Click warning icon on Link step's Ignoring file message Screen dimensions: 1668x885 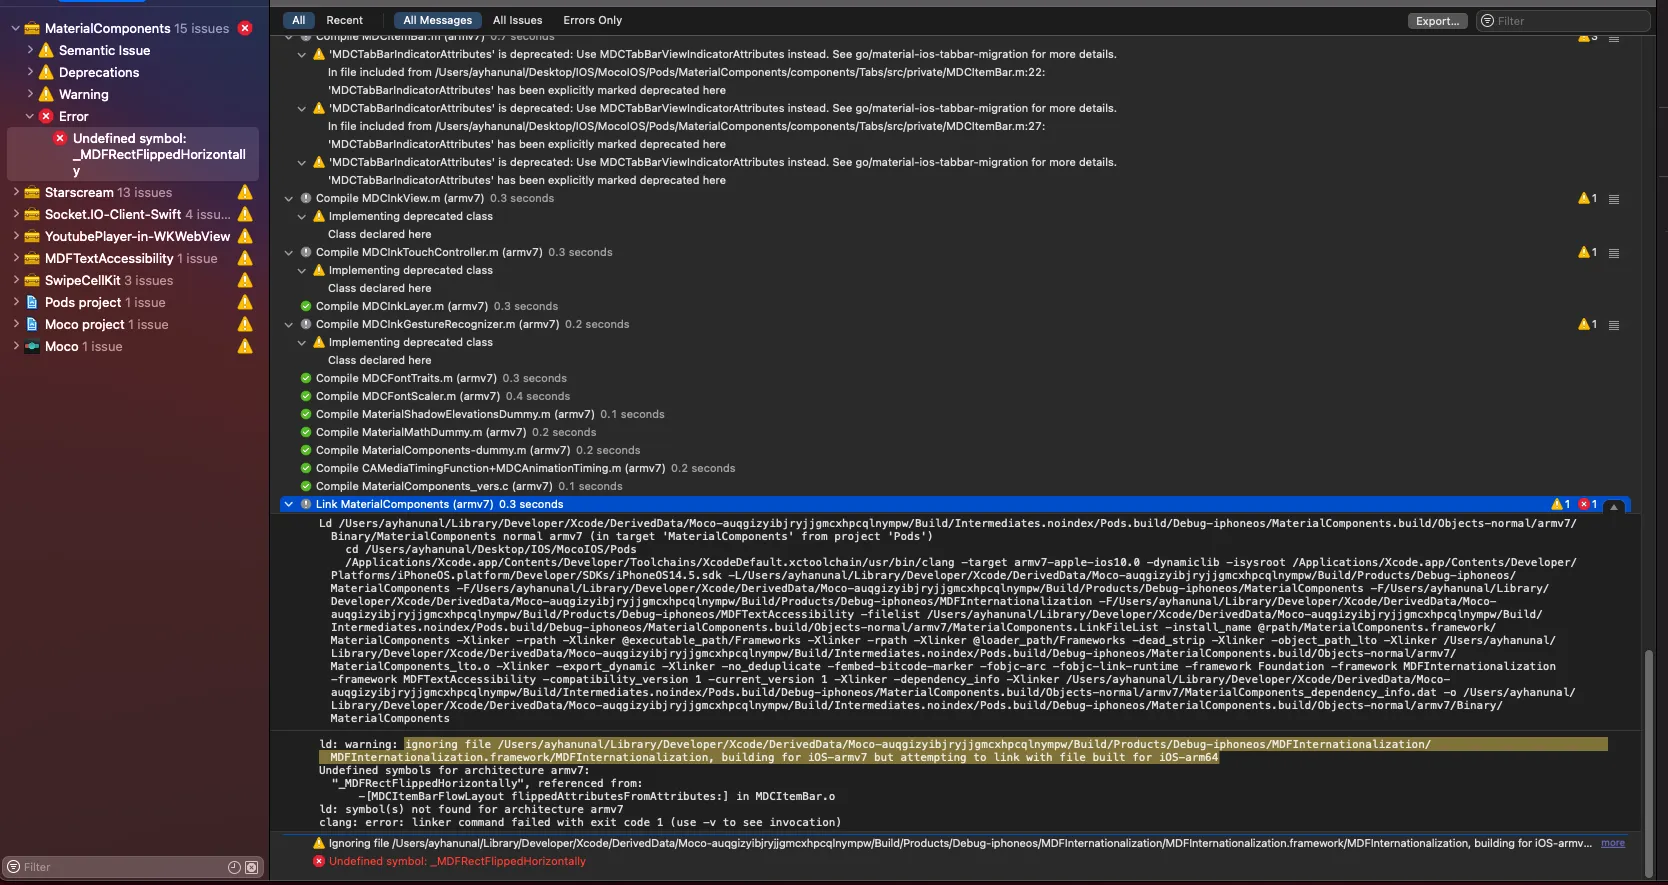319,843
